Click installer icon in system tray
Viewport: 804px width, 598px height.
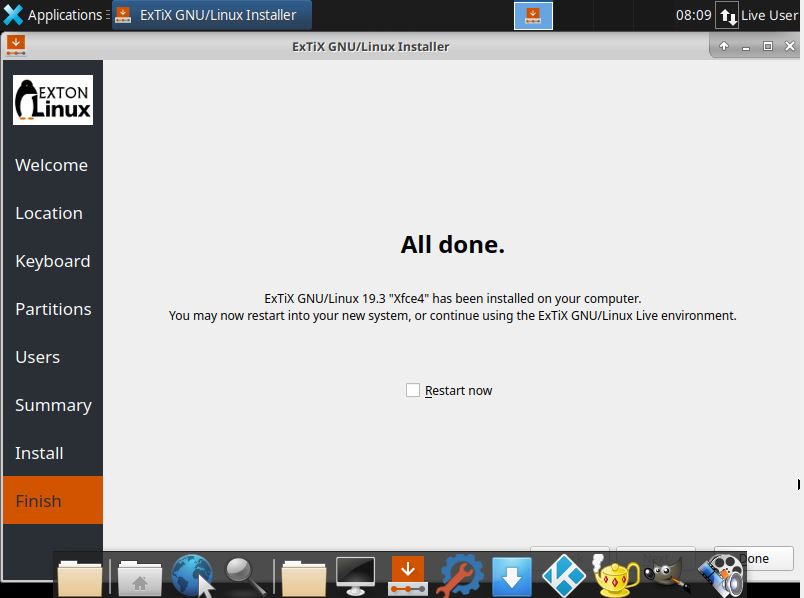[x=533, y=15]
